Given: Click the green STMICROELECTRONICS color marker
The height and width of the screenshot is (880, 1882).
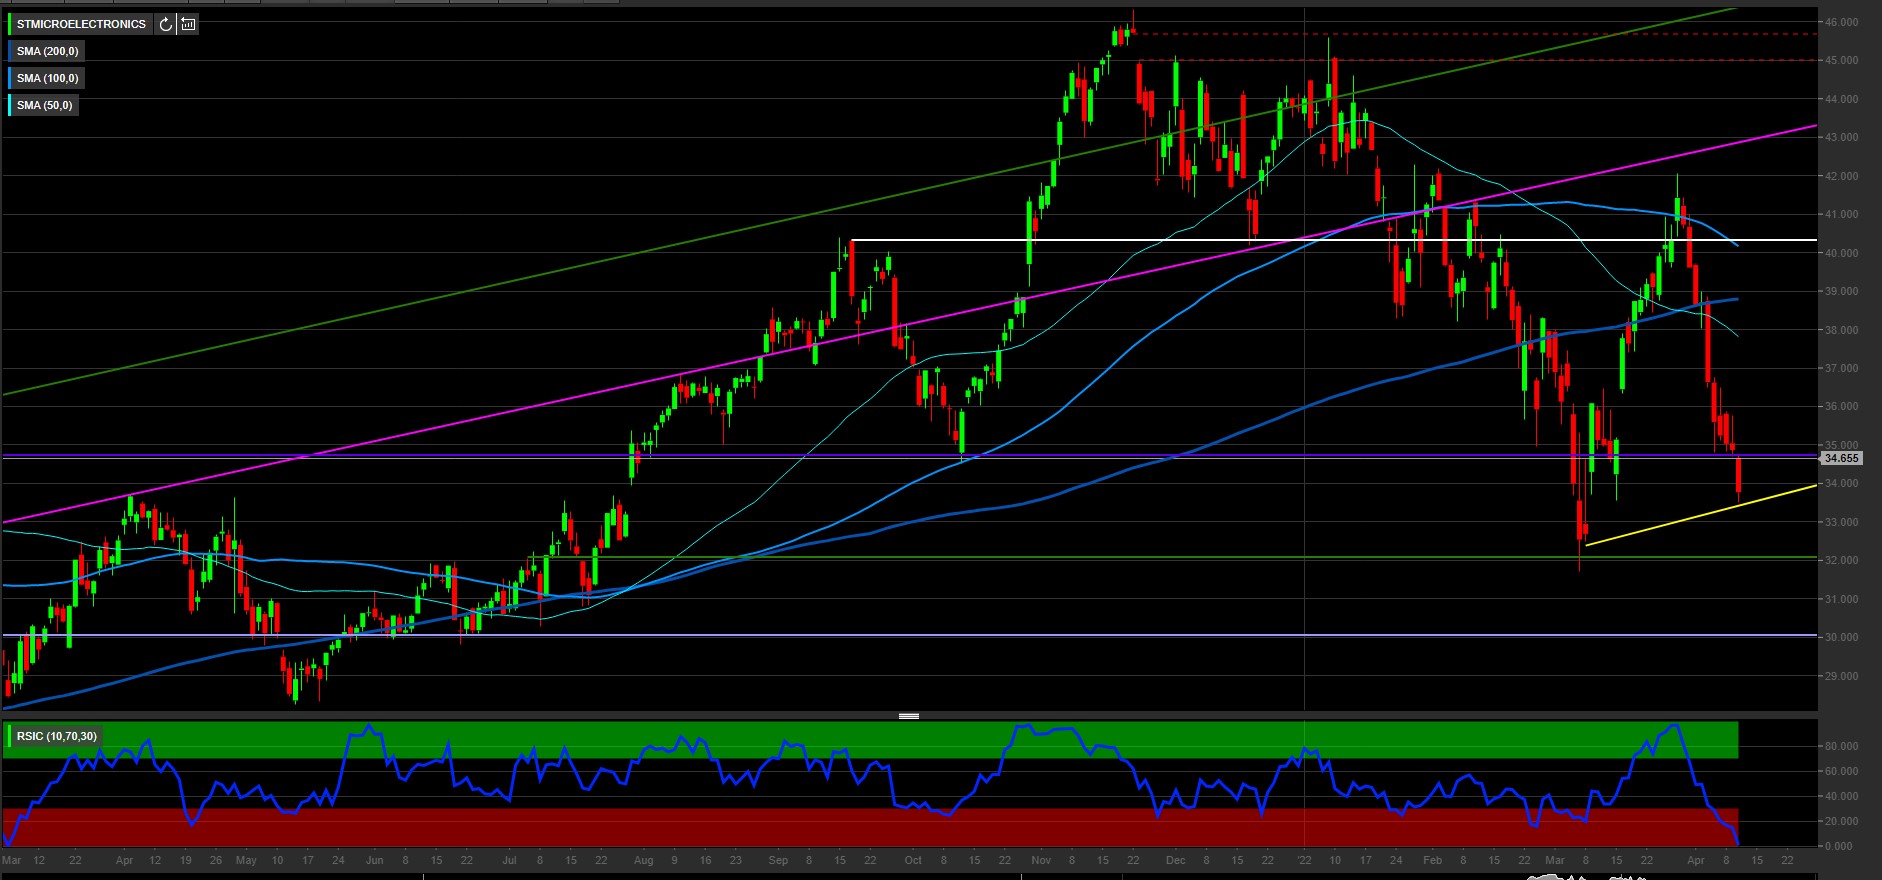Looking at the screenshot, I should pos(10,24).
